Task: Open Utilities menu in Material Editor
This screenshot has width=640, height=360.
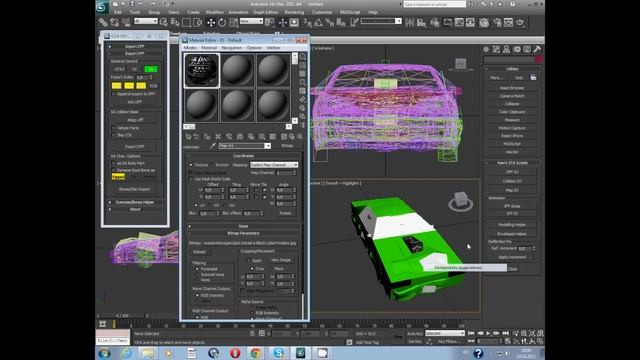Action: (x=273, y=48)
